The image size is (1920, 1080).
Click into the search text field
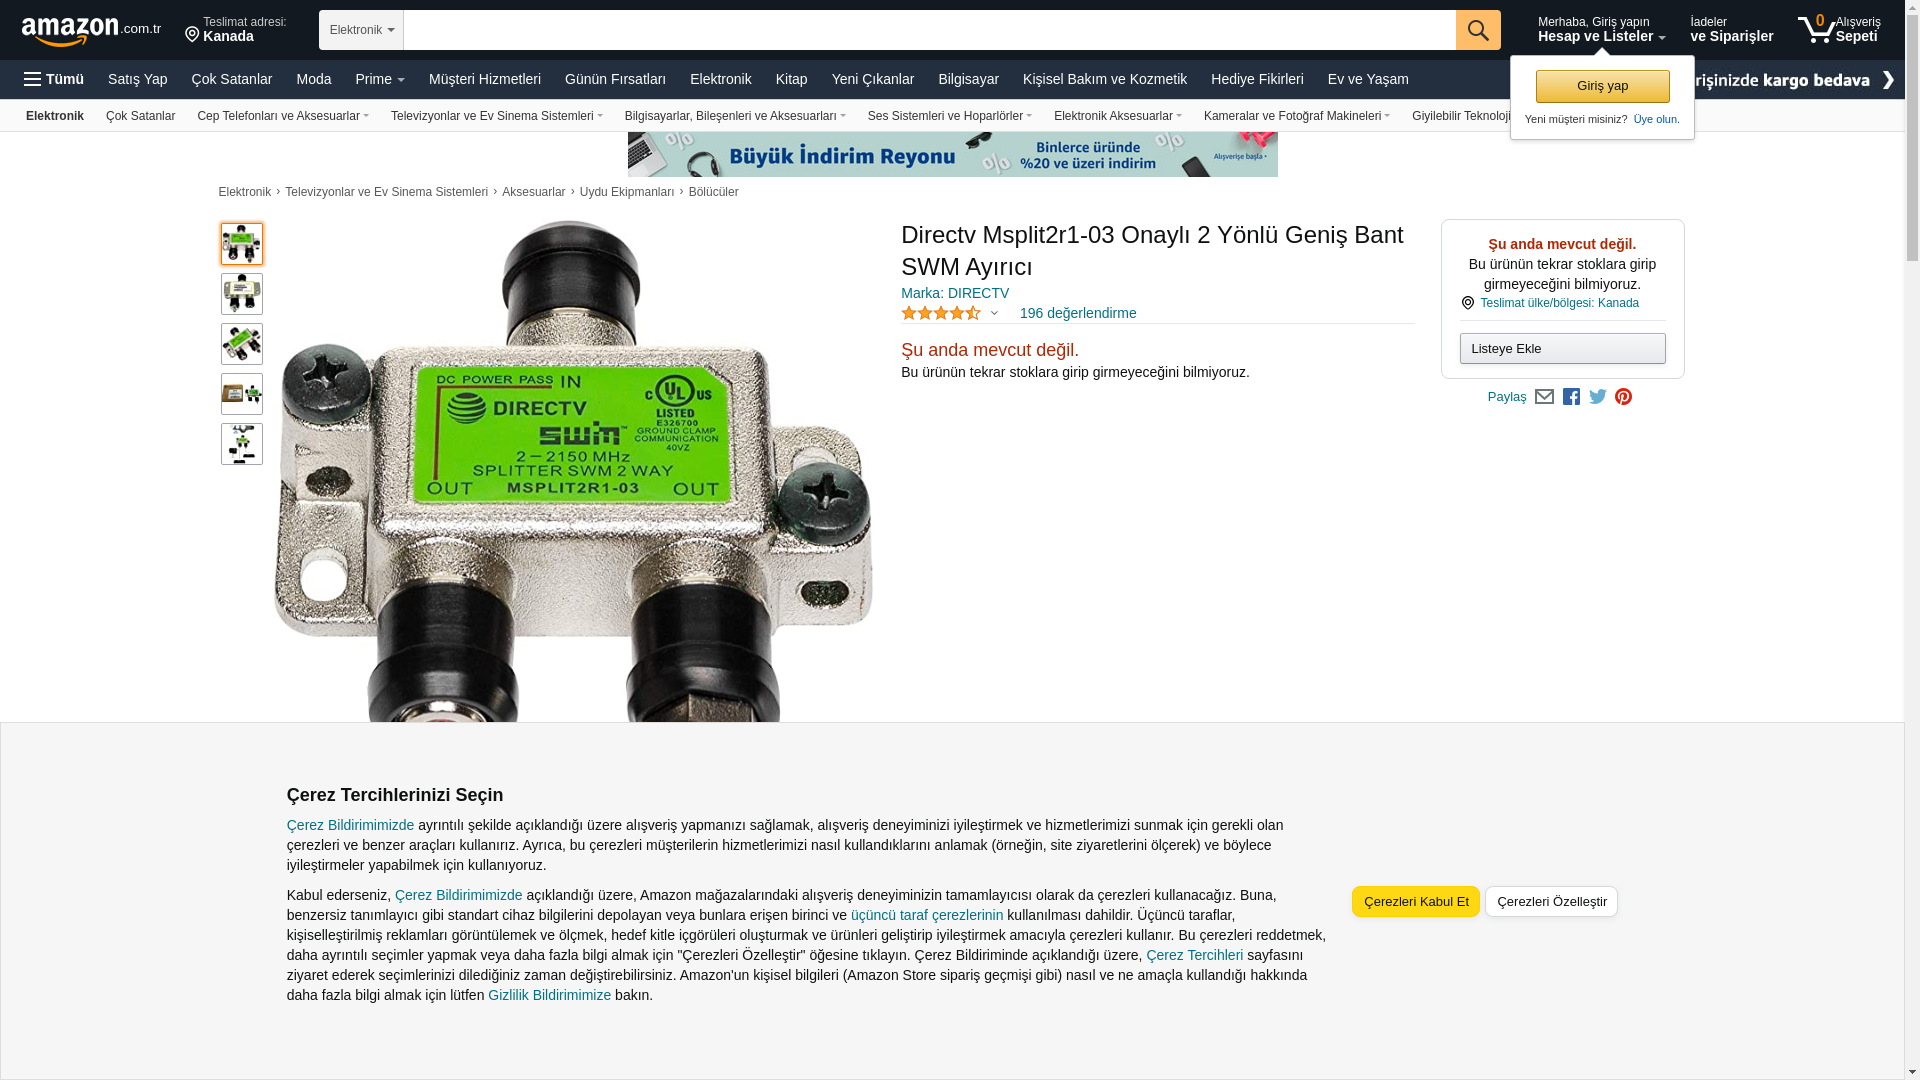(x=929, y=30)
